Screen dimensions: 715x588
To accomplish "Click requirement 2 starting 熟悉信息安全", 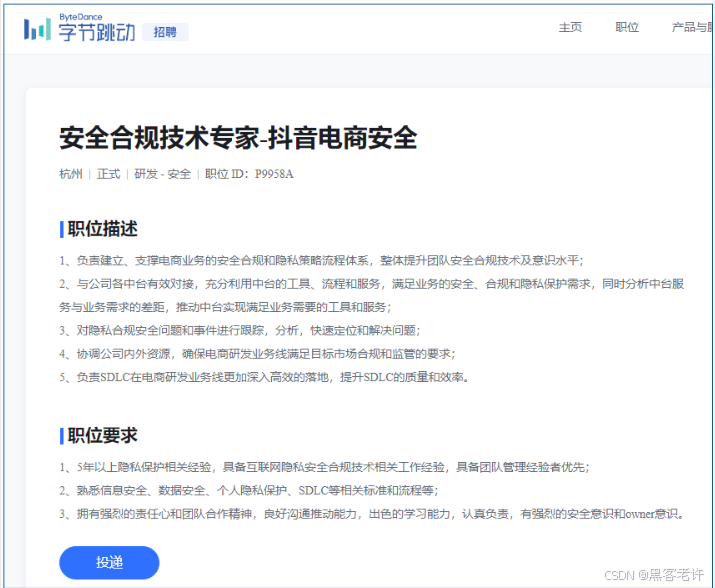I will click(x=249, y=491).
